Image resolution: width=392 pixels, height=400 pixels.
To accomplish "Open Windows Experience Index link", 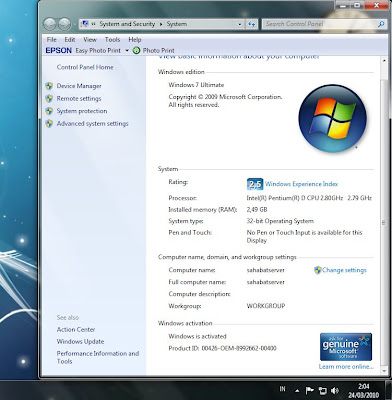I will coord(302,184).
